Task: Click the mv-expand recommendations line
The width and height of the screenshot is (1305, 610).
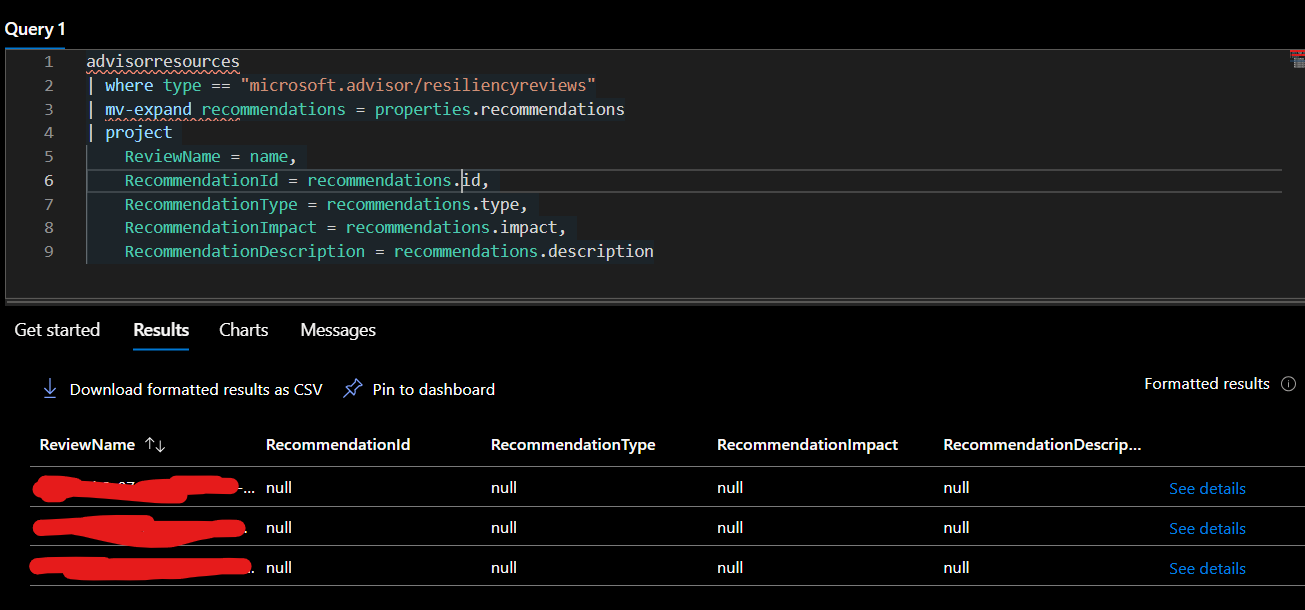Action: [x=355, y=109]
